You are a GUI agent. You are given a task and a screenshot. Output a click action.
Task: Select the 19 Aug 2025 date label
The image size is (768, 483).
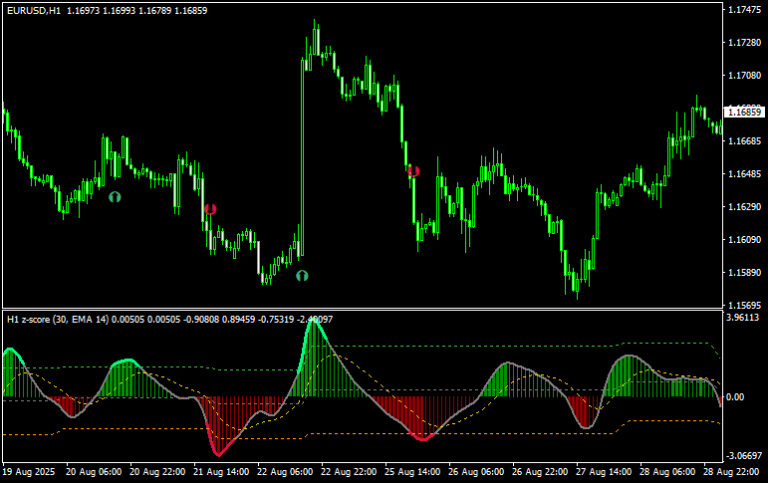[29, 472]
